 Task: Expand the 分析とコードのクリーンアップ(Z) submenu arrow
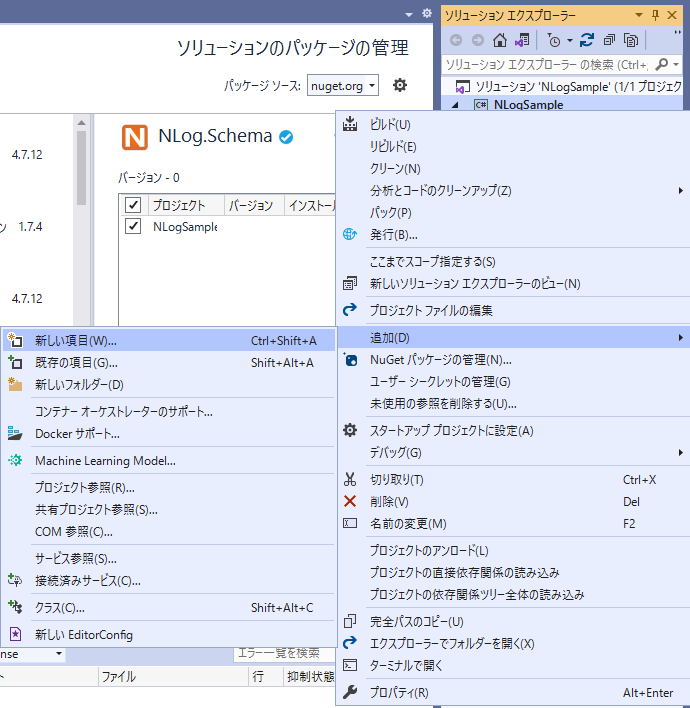[681, 191]
